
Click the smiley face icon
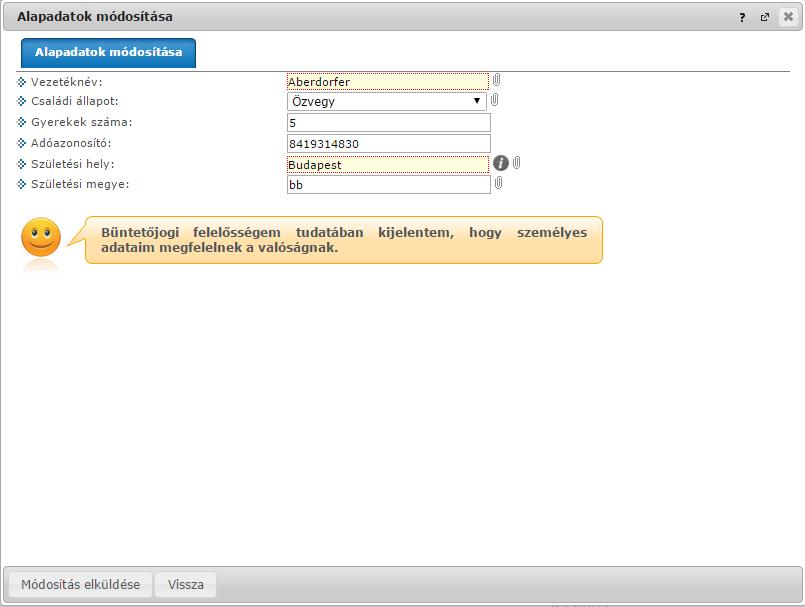pyautogui.click(x=41, y=237)
